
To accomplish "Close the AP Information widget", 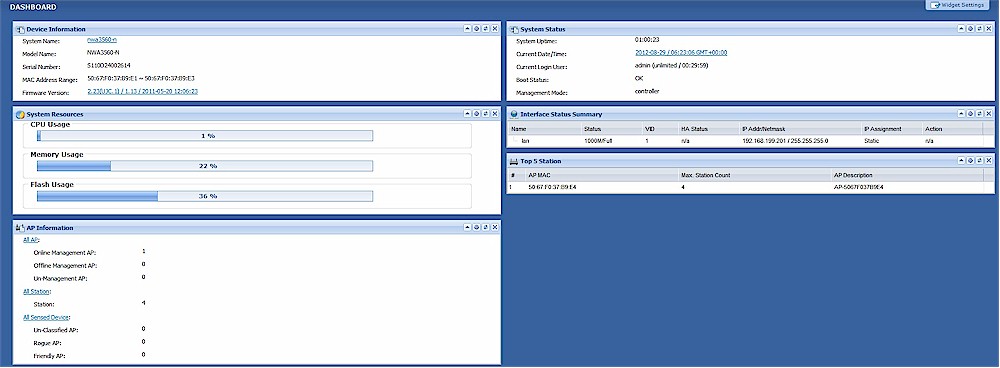I will pos(495,227).
